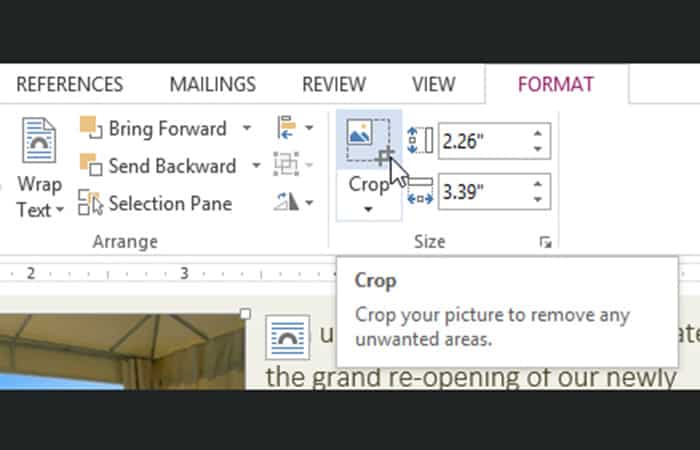Decrease the shape width with down arrow
700x450 pixels.
pyautogui.click(x=539, y=197)
